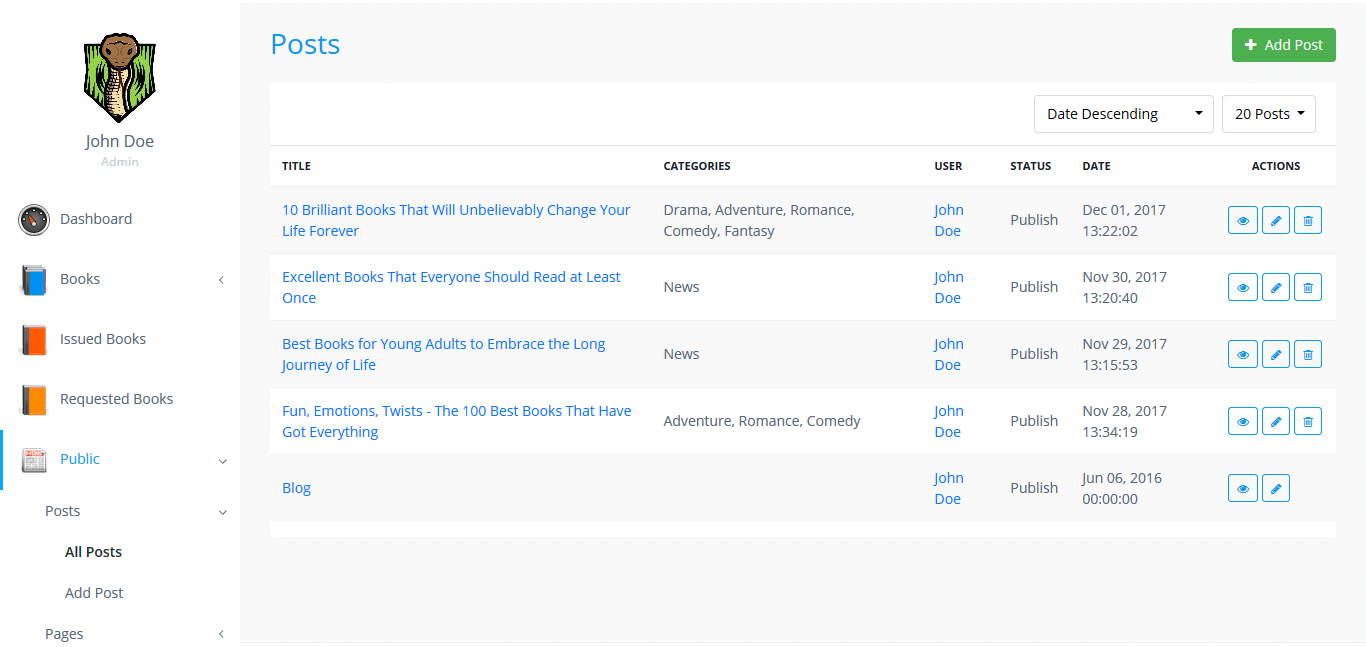Expand the Books sidebar submenu chevron
Image resolution: width=1366 pixels, height=647 pixels.
pyautogui.click(x=221, y=280)
